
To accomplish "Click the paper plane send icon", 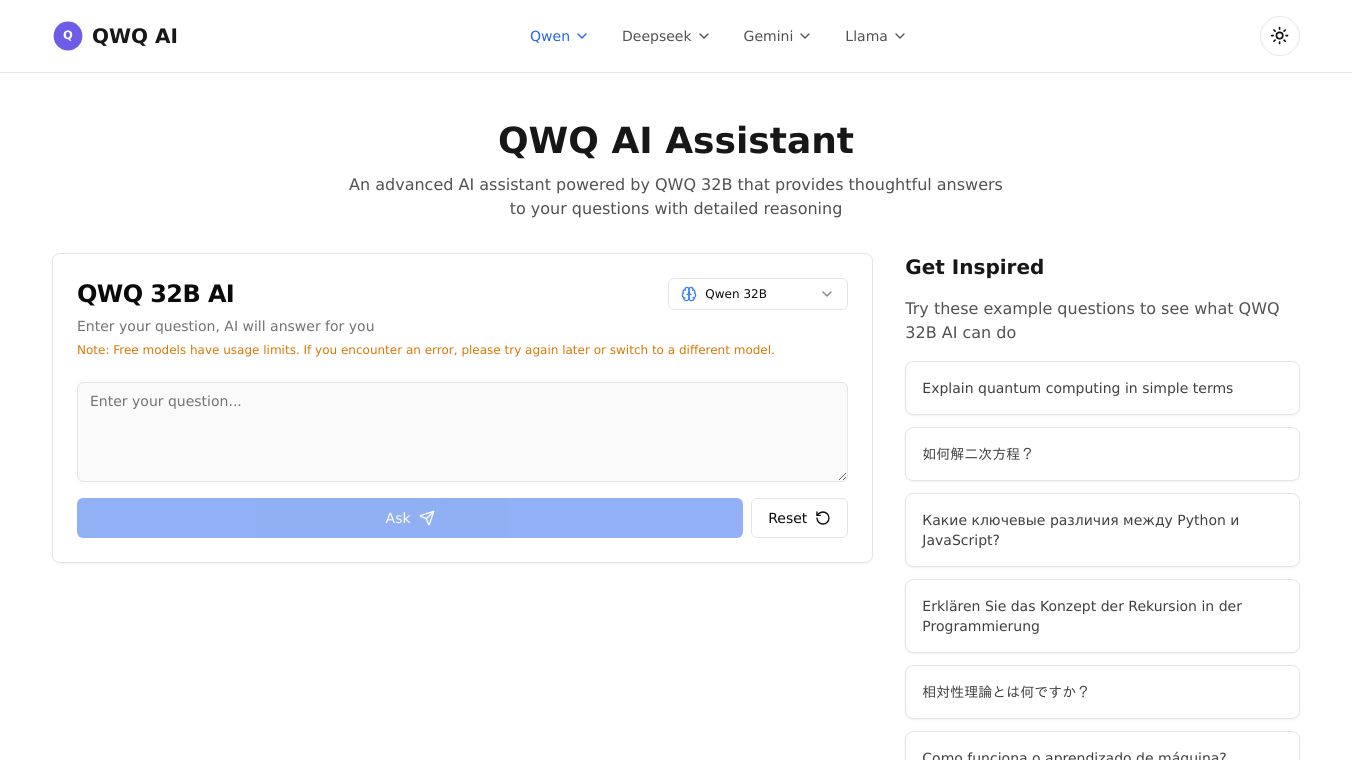I will click(427, 518).
